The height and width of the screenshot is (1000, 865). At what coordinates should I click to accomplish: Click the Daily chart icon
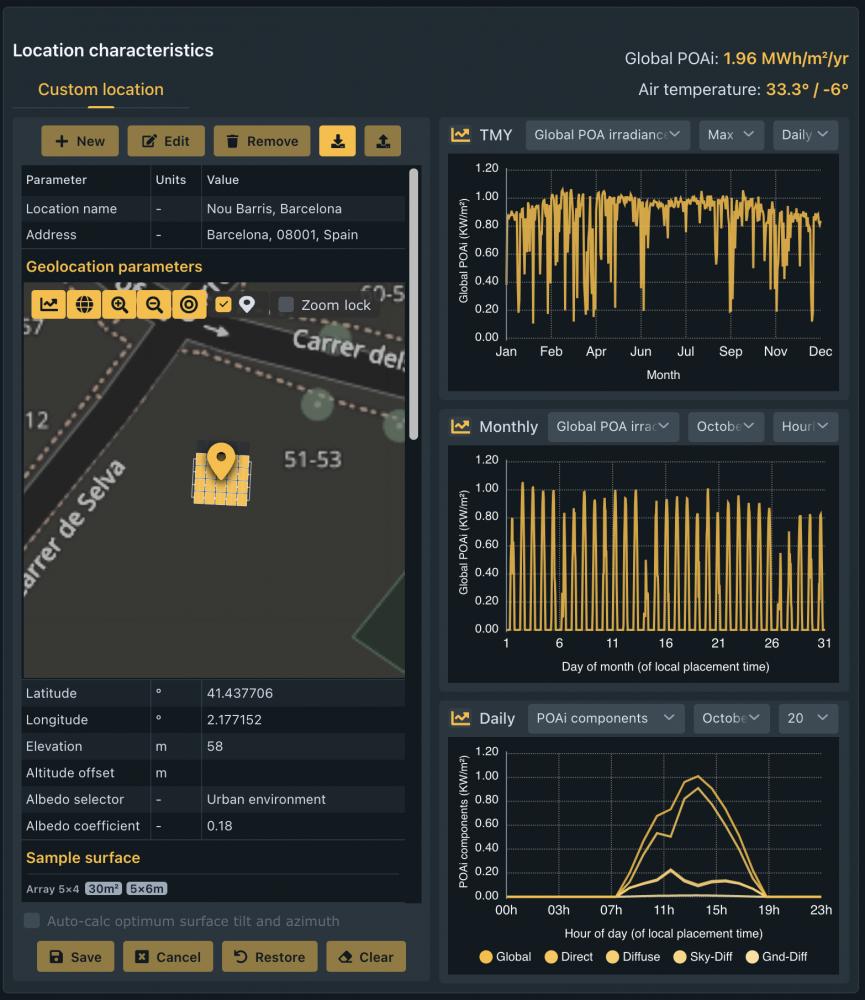[460, 718]
